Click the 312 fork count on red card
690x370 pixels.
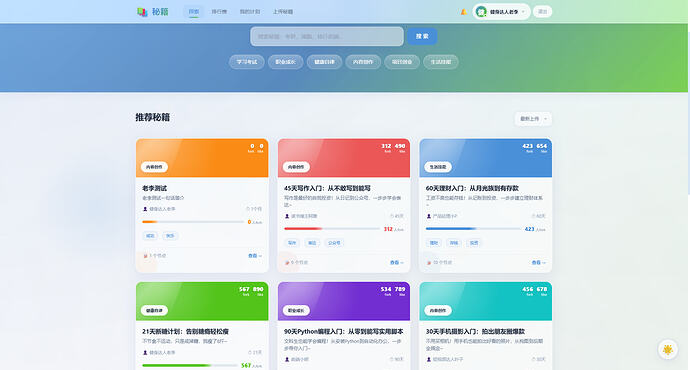pyautogui.click(x=386, y=146)
